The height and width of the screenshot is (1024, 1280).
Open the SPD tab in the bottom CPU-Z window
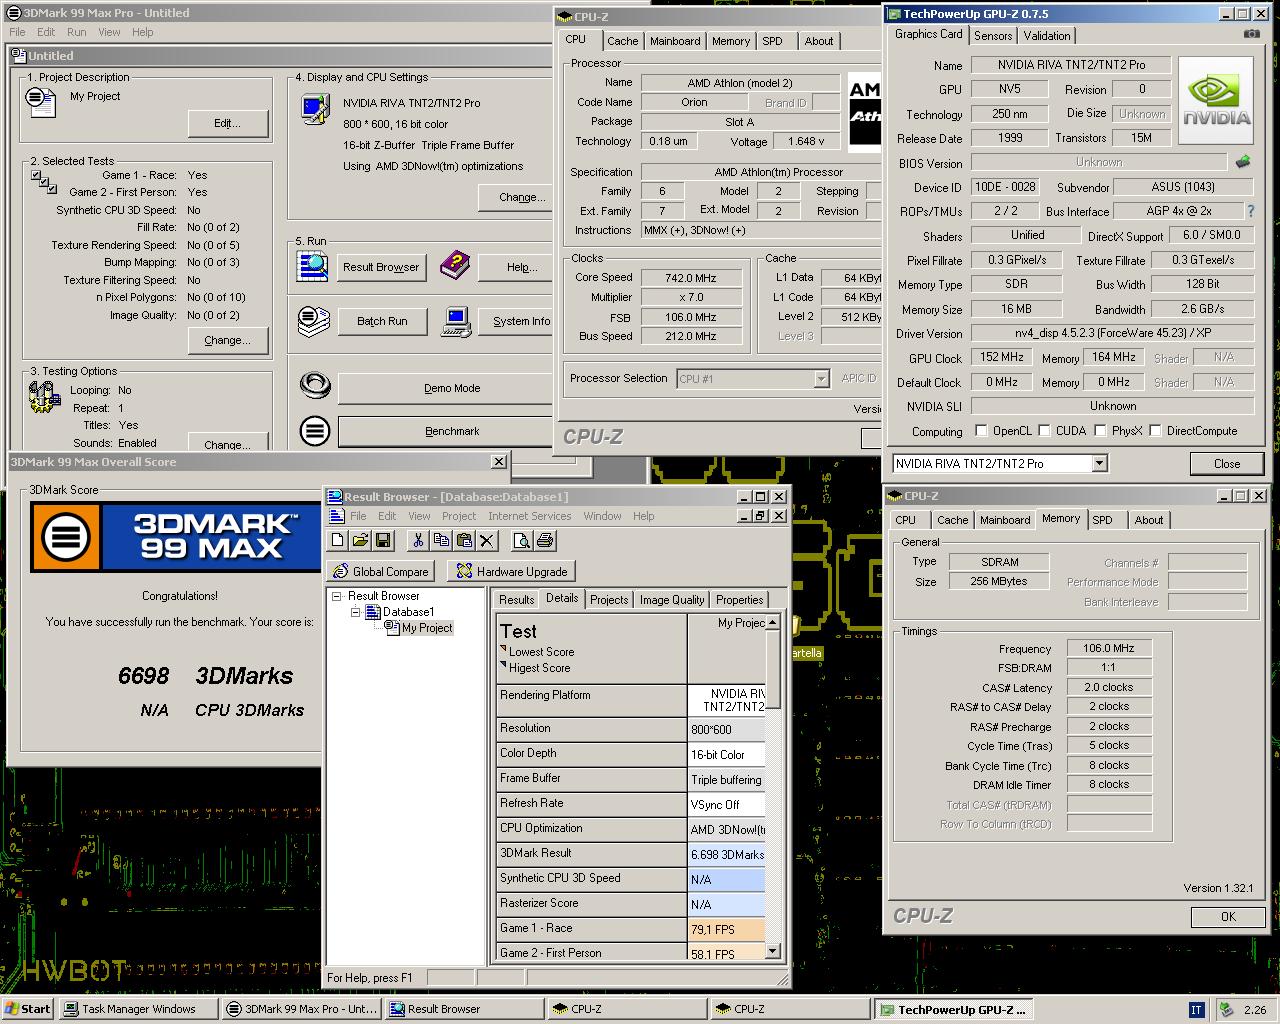click(x=1103, y=520)
